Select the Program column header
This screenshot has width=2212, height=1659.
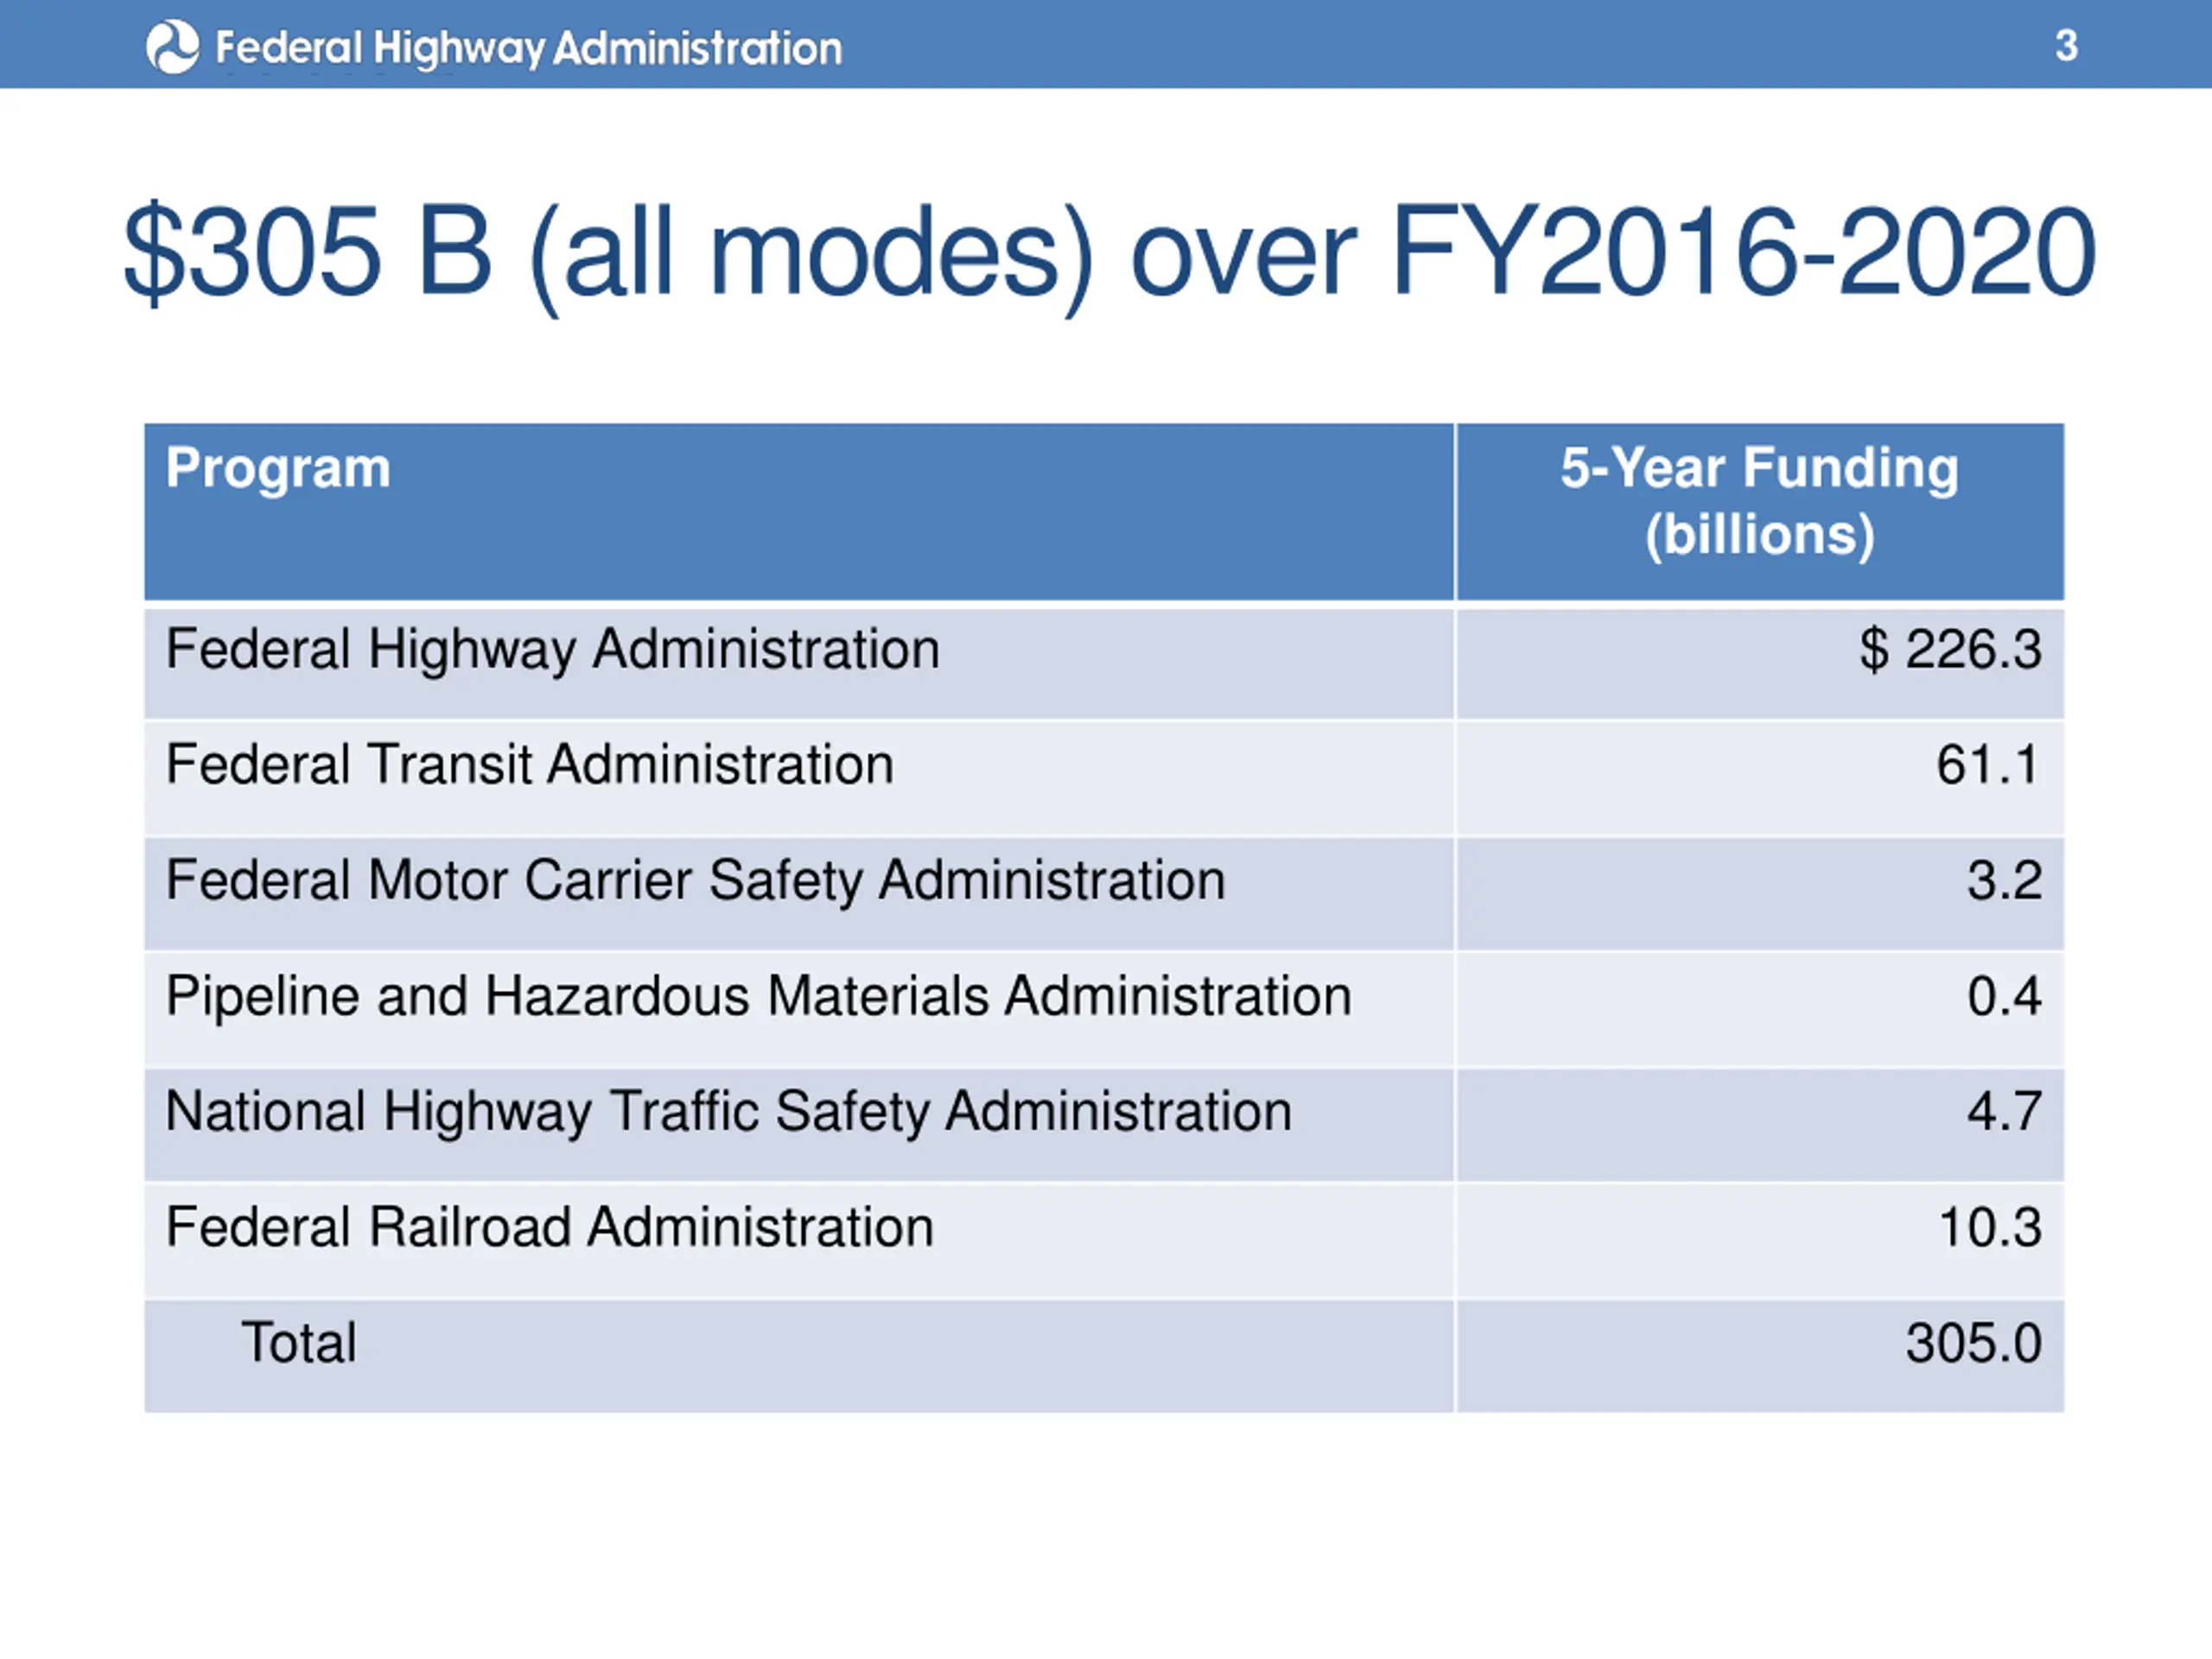click(x=278, y=468)
